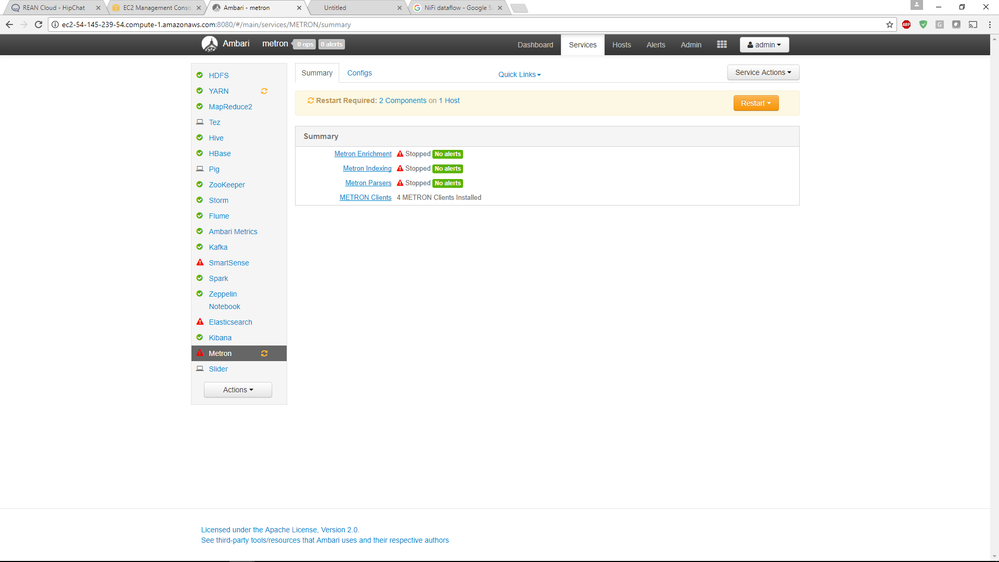Open Chrome menu three dots

point(989,25)
